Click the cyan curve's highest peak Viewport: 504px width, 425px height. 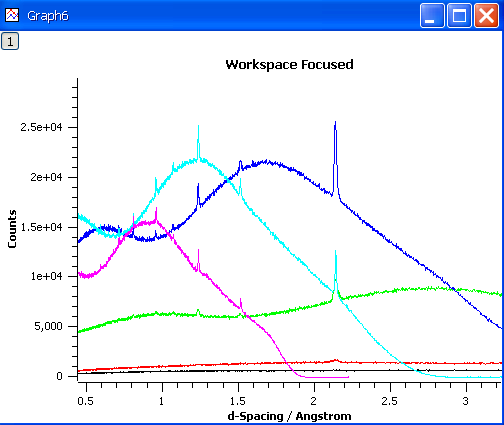pyautogui.click(x=198, y=142)
